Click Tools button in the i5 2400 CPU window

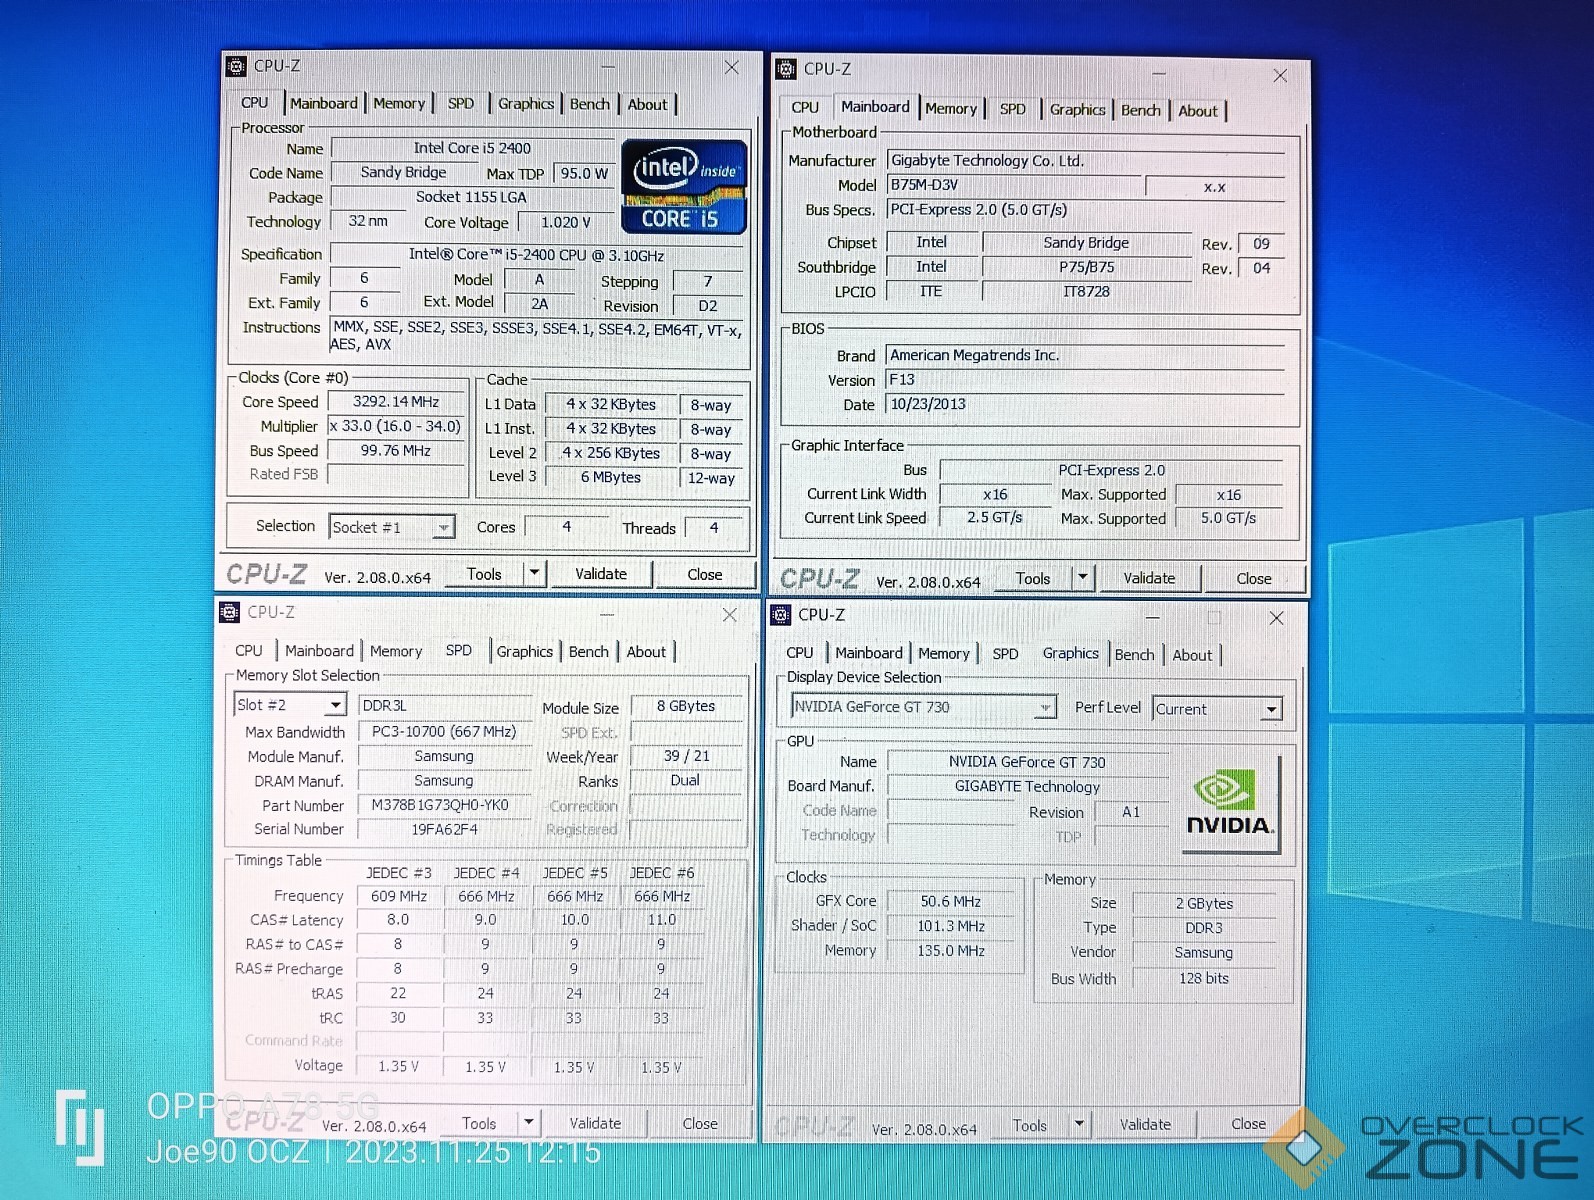click(x=484, y=574)
